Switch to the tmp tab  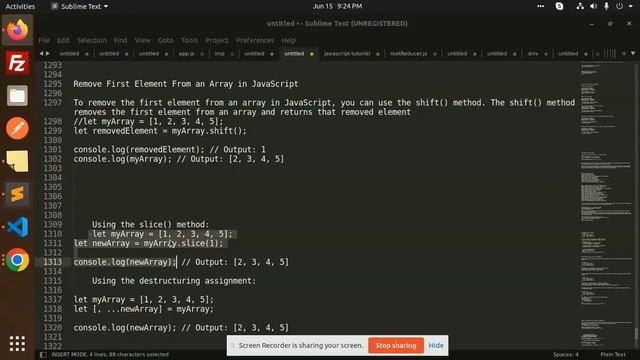coord(220,53)
